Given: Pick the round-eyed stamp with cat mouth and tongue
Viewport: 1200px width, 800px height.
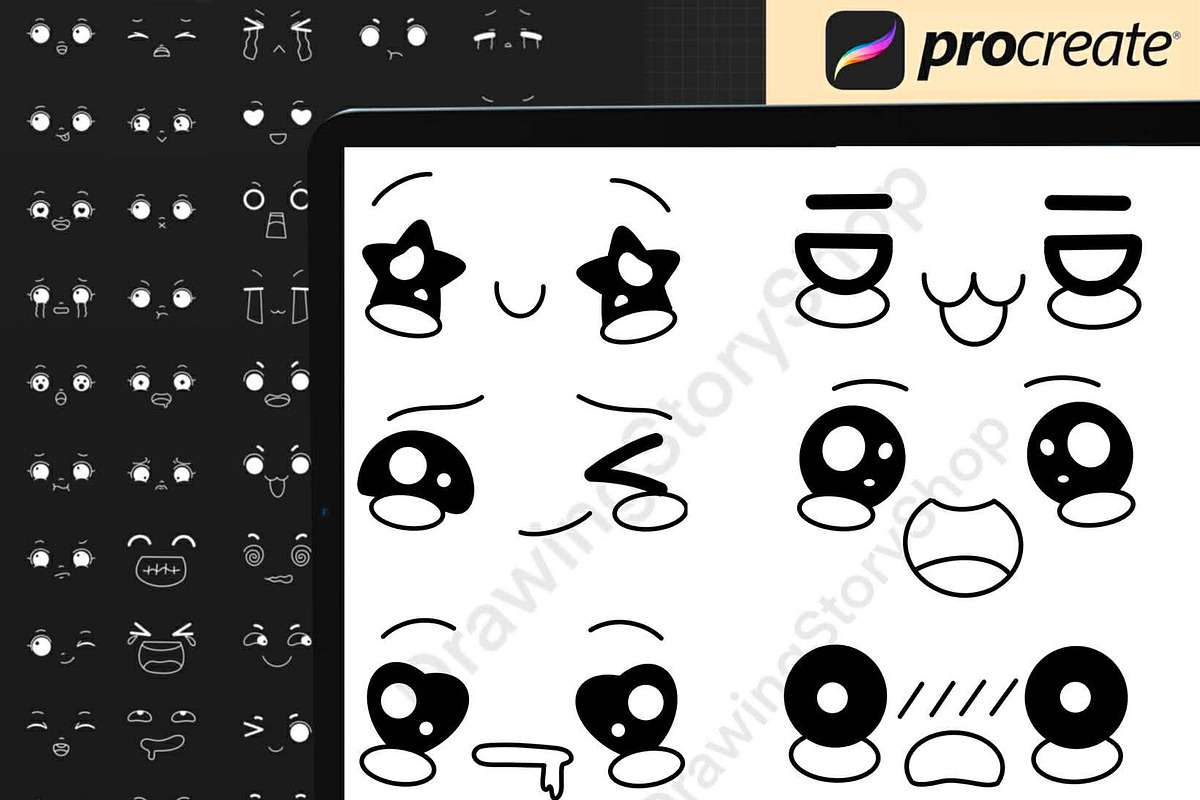Looking at the screenshot, I should tap(275, 472).
